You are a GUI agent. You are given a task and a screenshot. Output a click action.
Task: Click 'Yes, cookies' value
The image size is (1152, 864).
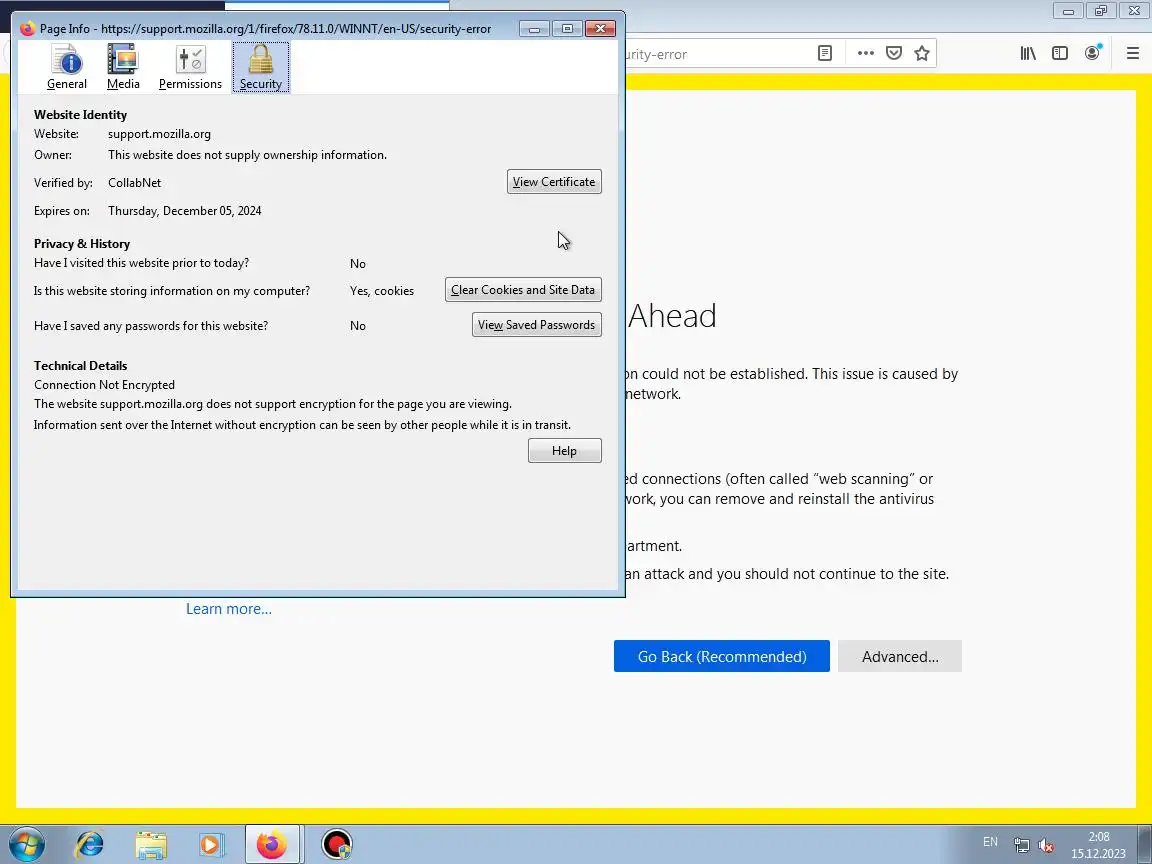(x=382, y=291)
